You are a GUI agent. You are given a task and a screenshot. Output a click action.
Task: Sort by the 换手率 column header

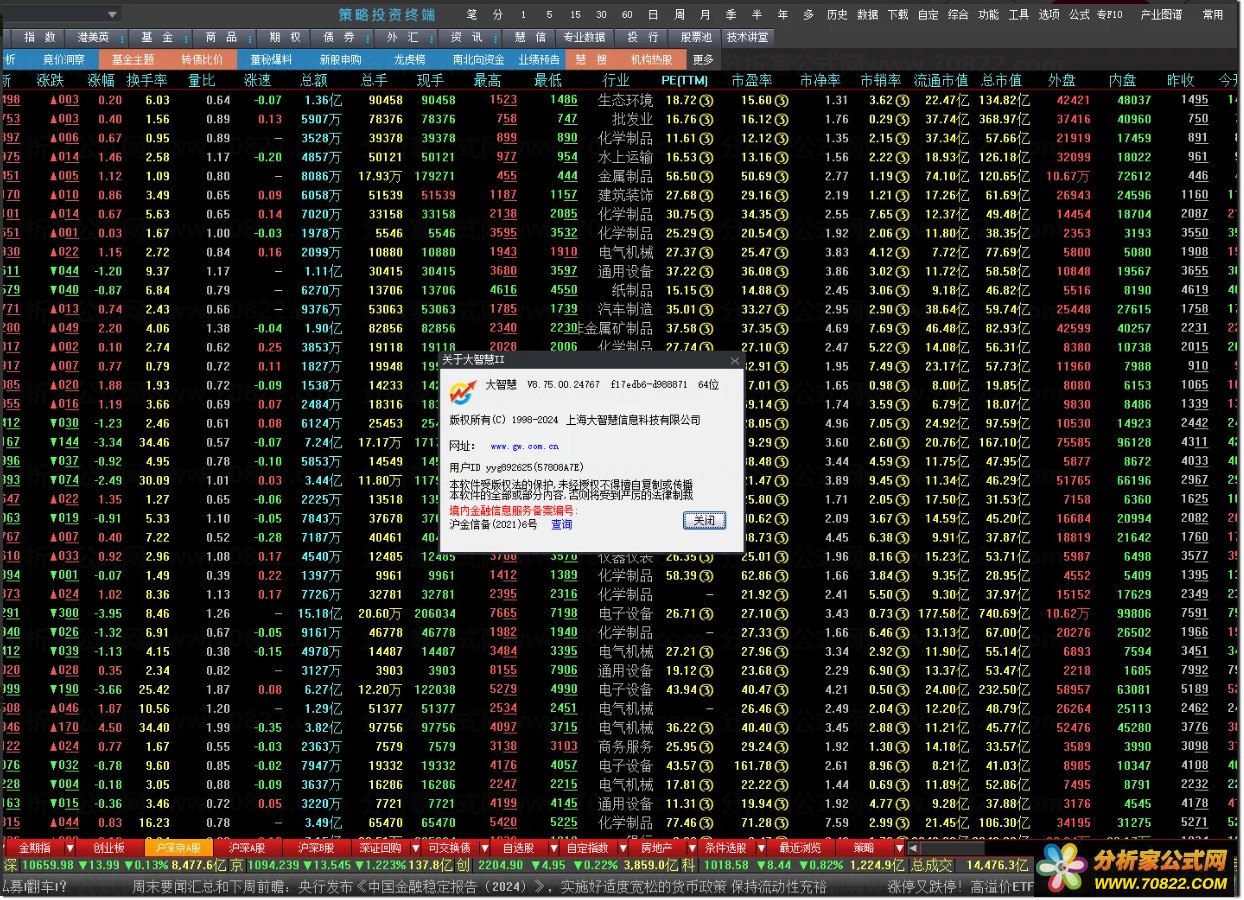click(147, 80)
